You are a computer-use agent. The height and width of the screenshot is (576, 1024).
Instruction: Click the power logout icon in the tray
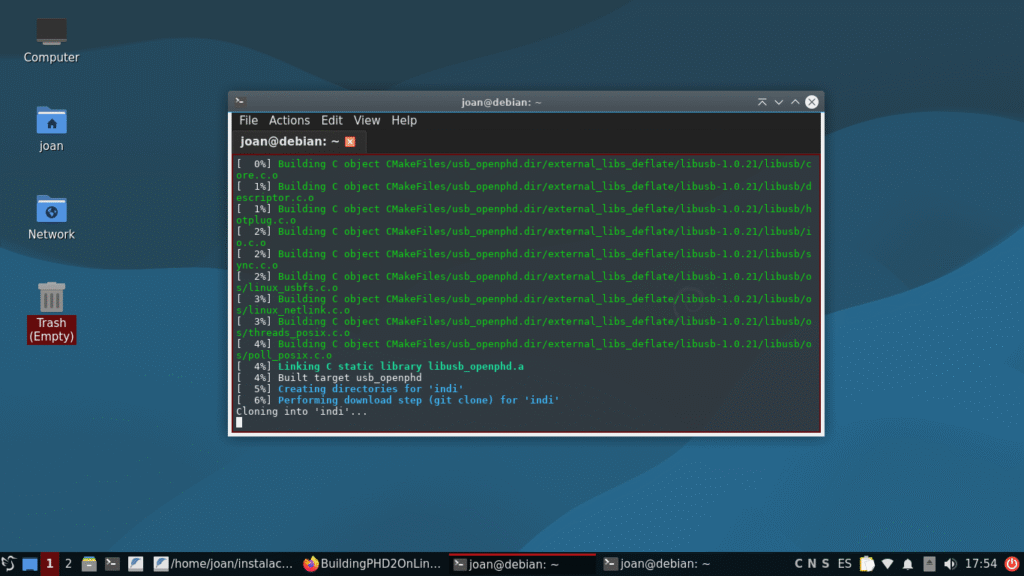coord(1010,564)
